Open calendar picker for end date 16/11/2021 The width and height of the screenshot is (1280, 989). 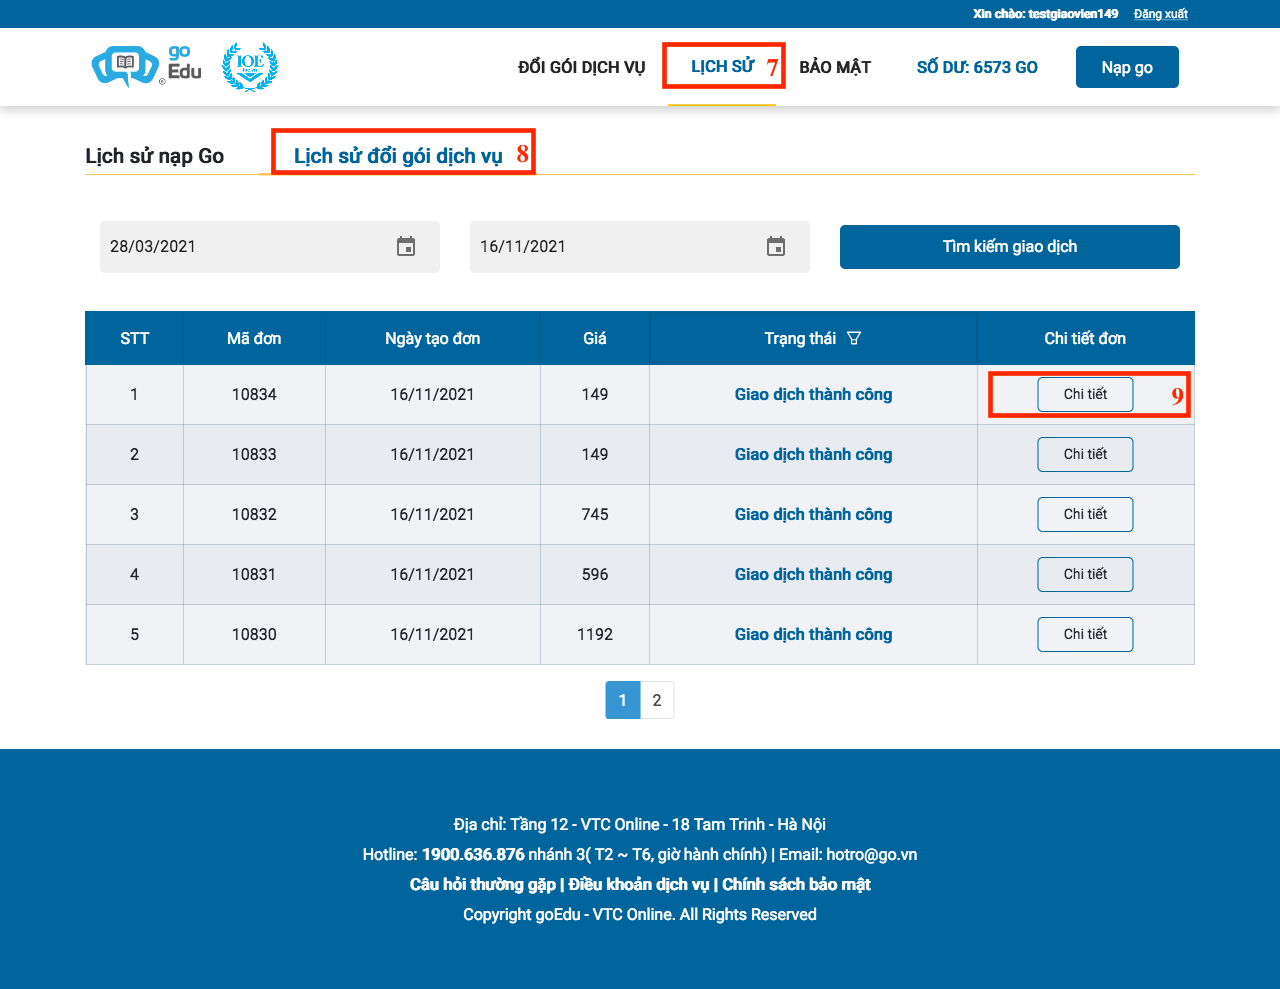click(x=776, y=247)
